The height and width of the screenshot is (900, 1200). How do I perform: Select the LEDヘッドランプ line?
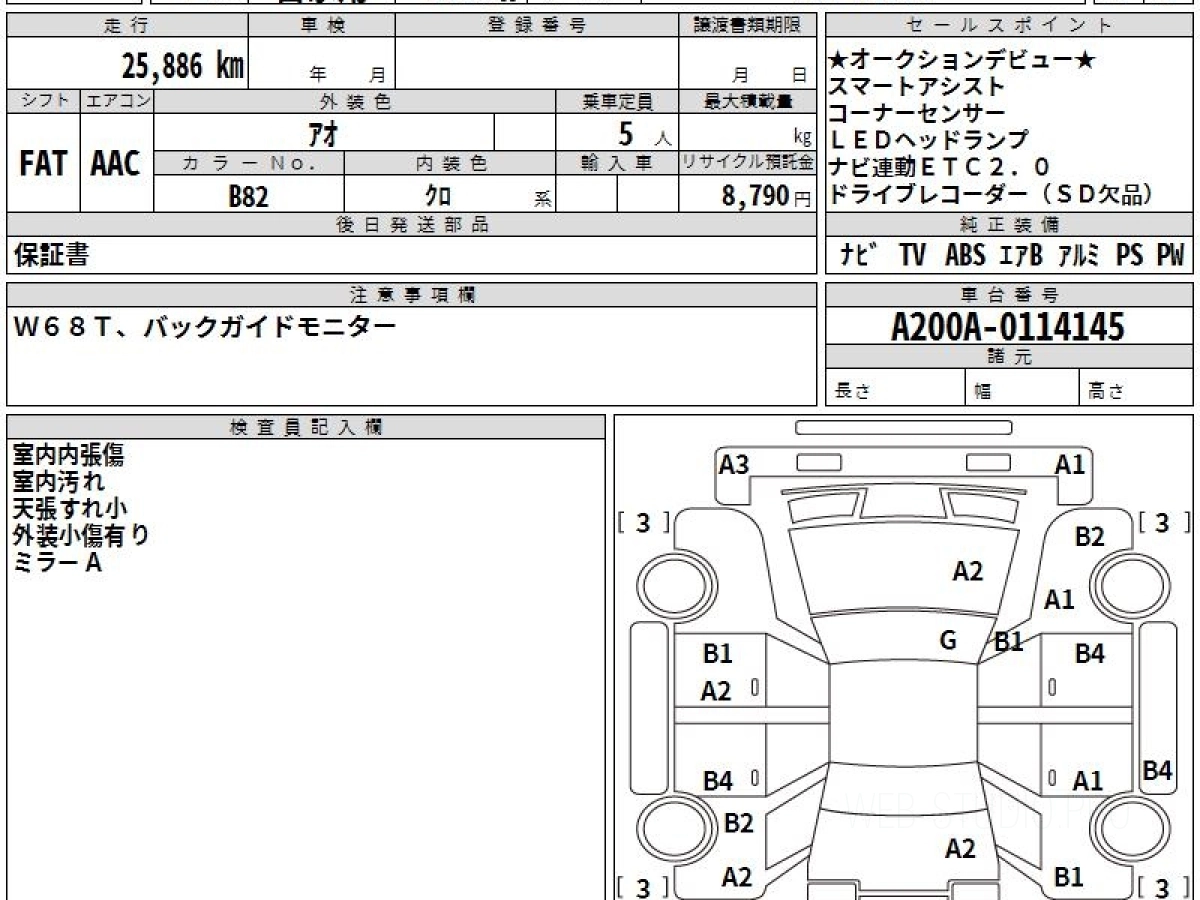pos(929,141)
